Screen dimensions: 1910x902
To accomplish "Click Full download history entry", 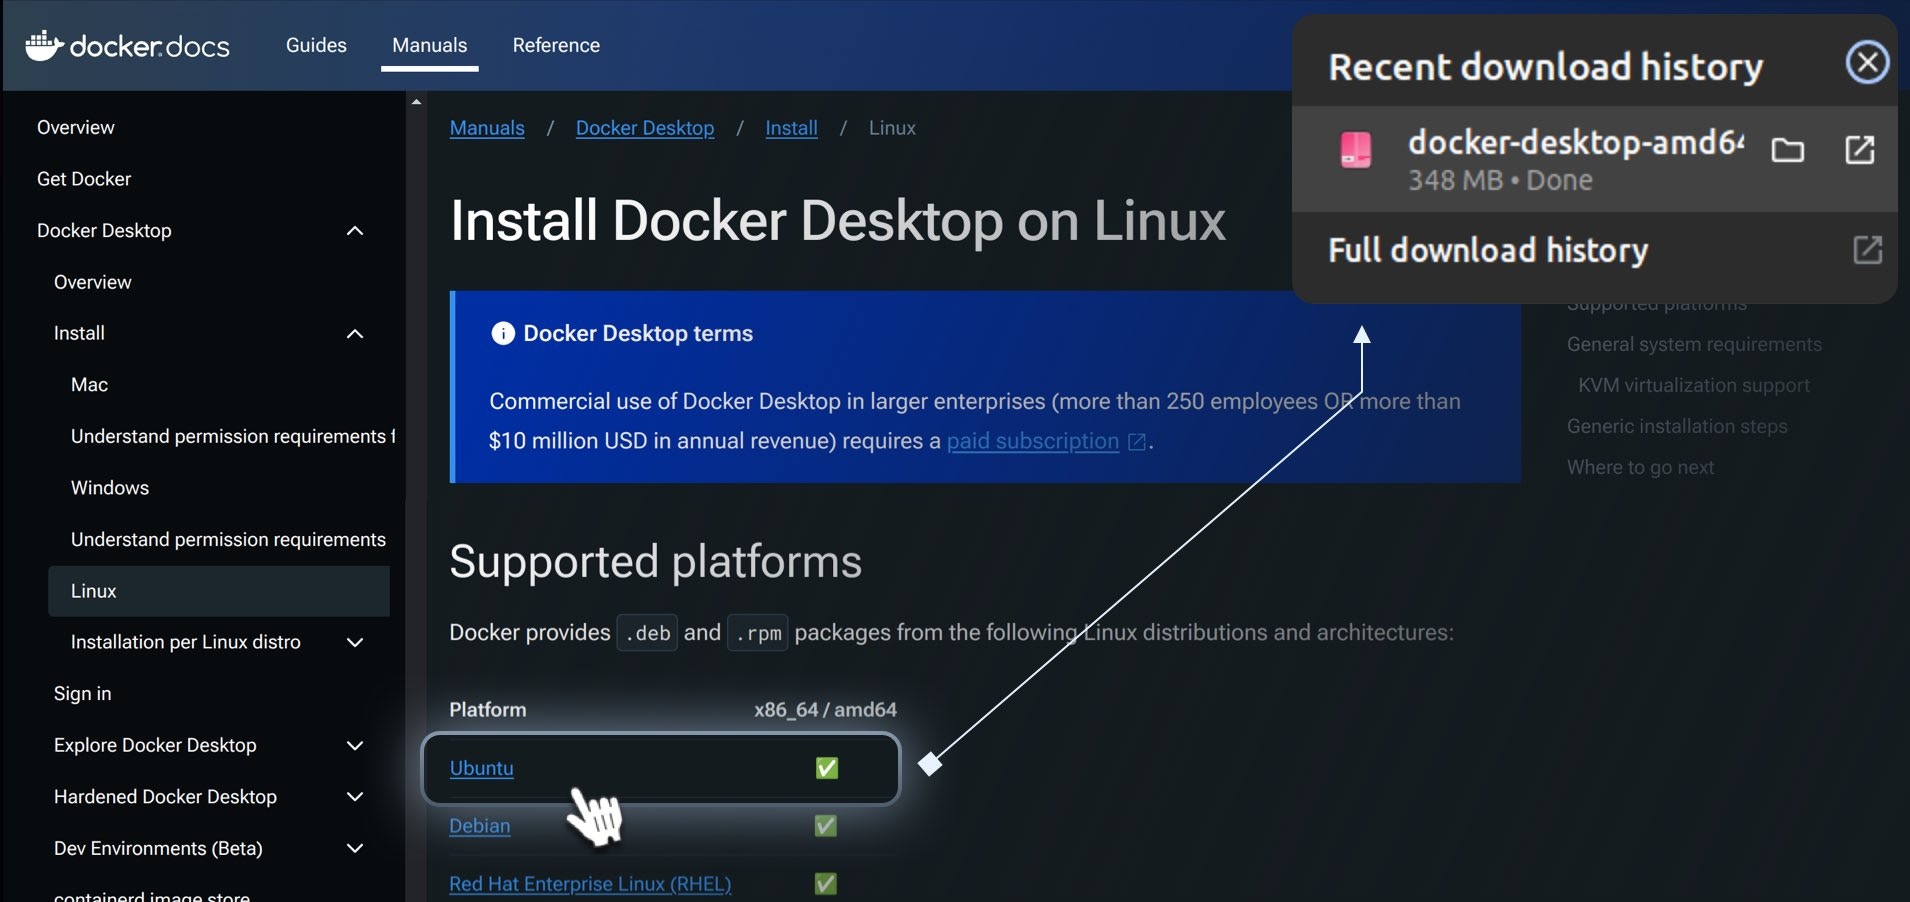I will click(x=1488, y=250).
